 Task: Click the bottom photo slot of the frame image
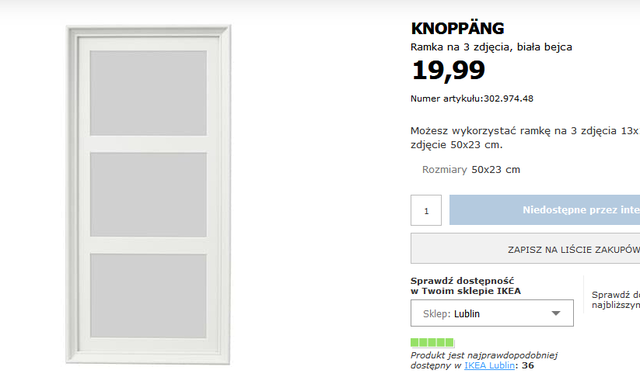[148, 296]
